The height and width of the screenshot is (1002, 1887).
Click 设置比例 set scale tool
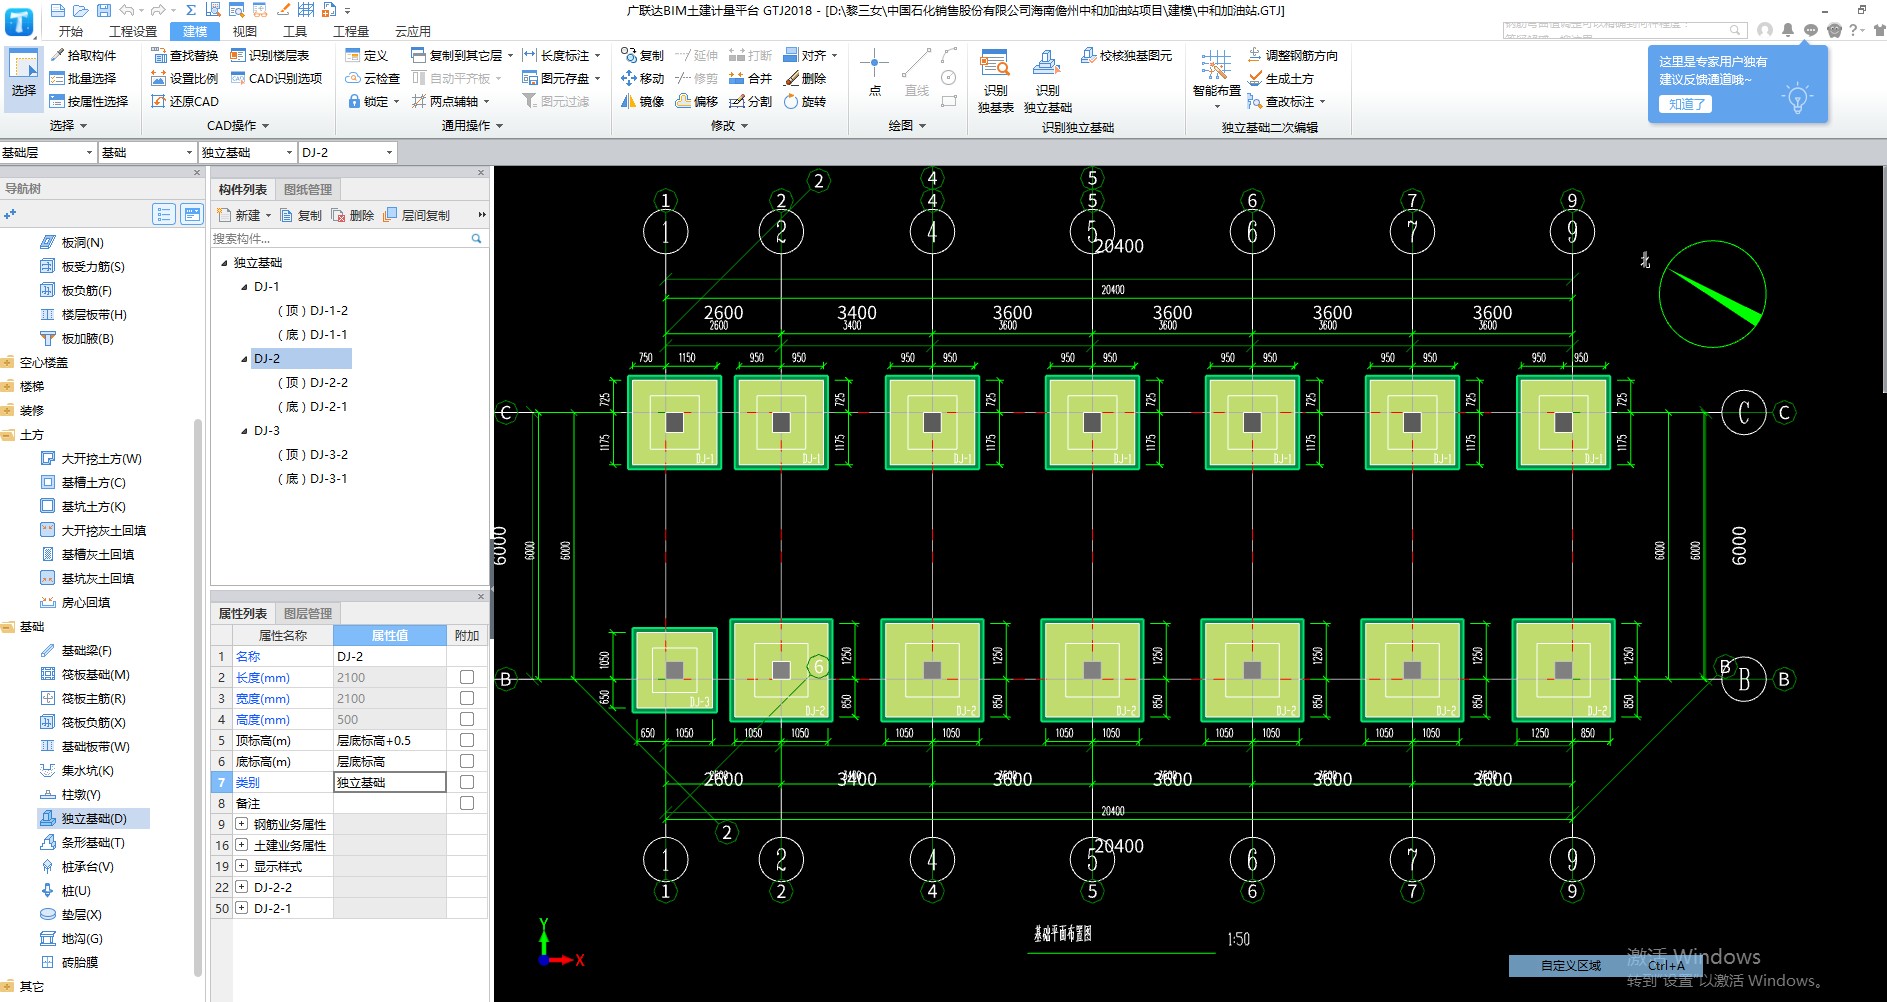(184, 78)
